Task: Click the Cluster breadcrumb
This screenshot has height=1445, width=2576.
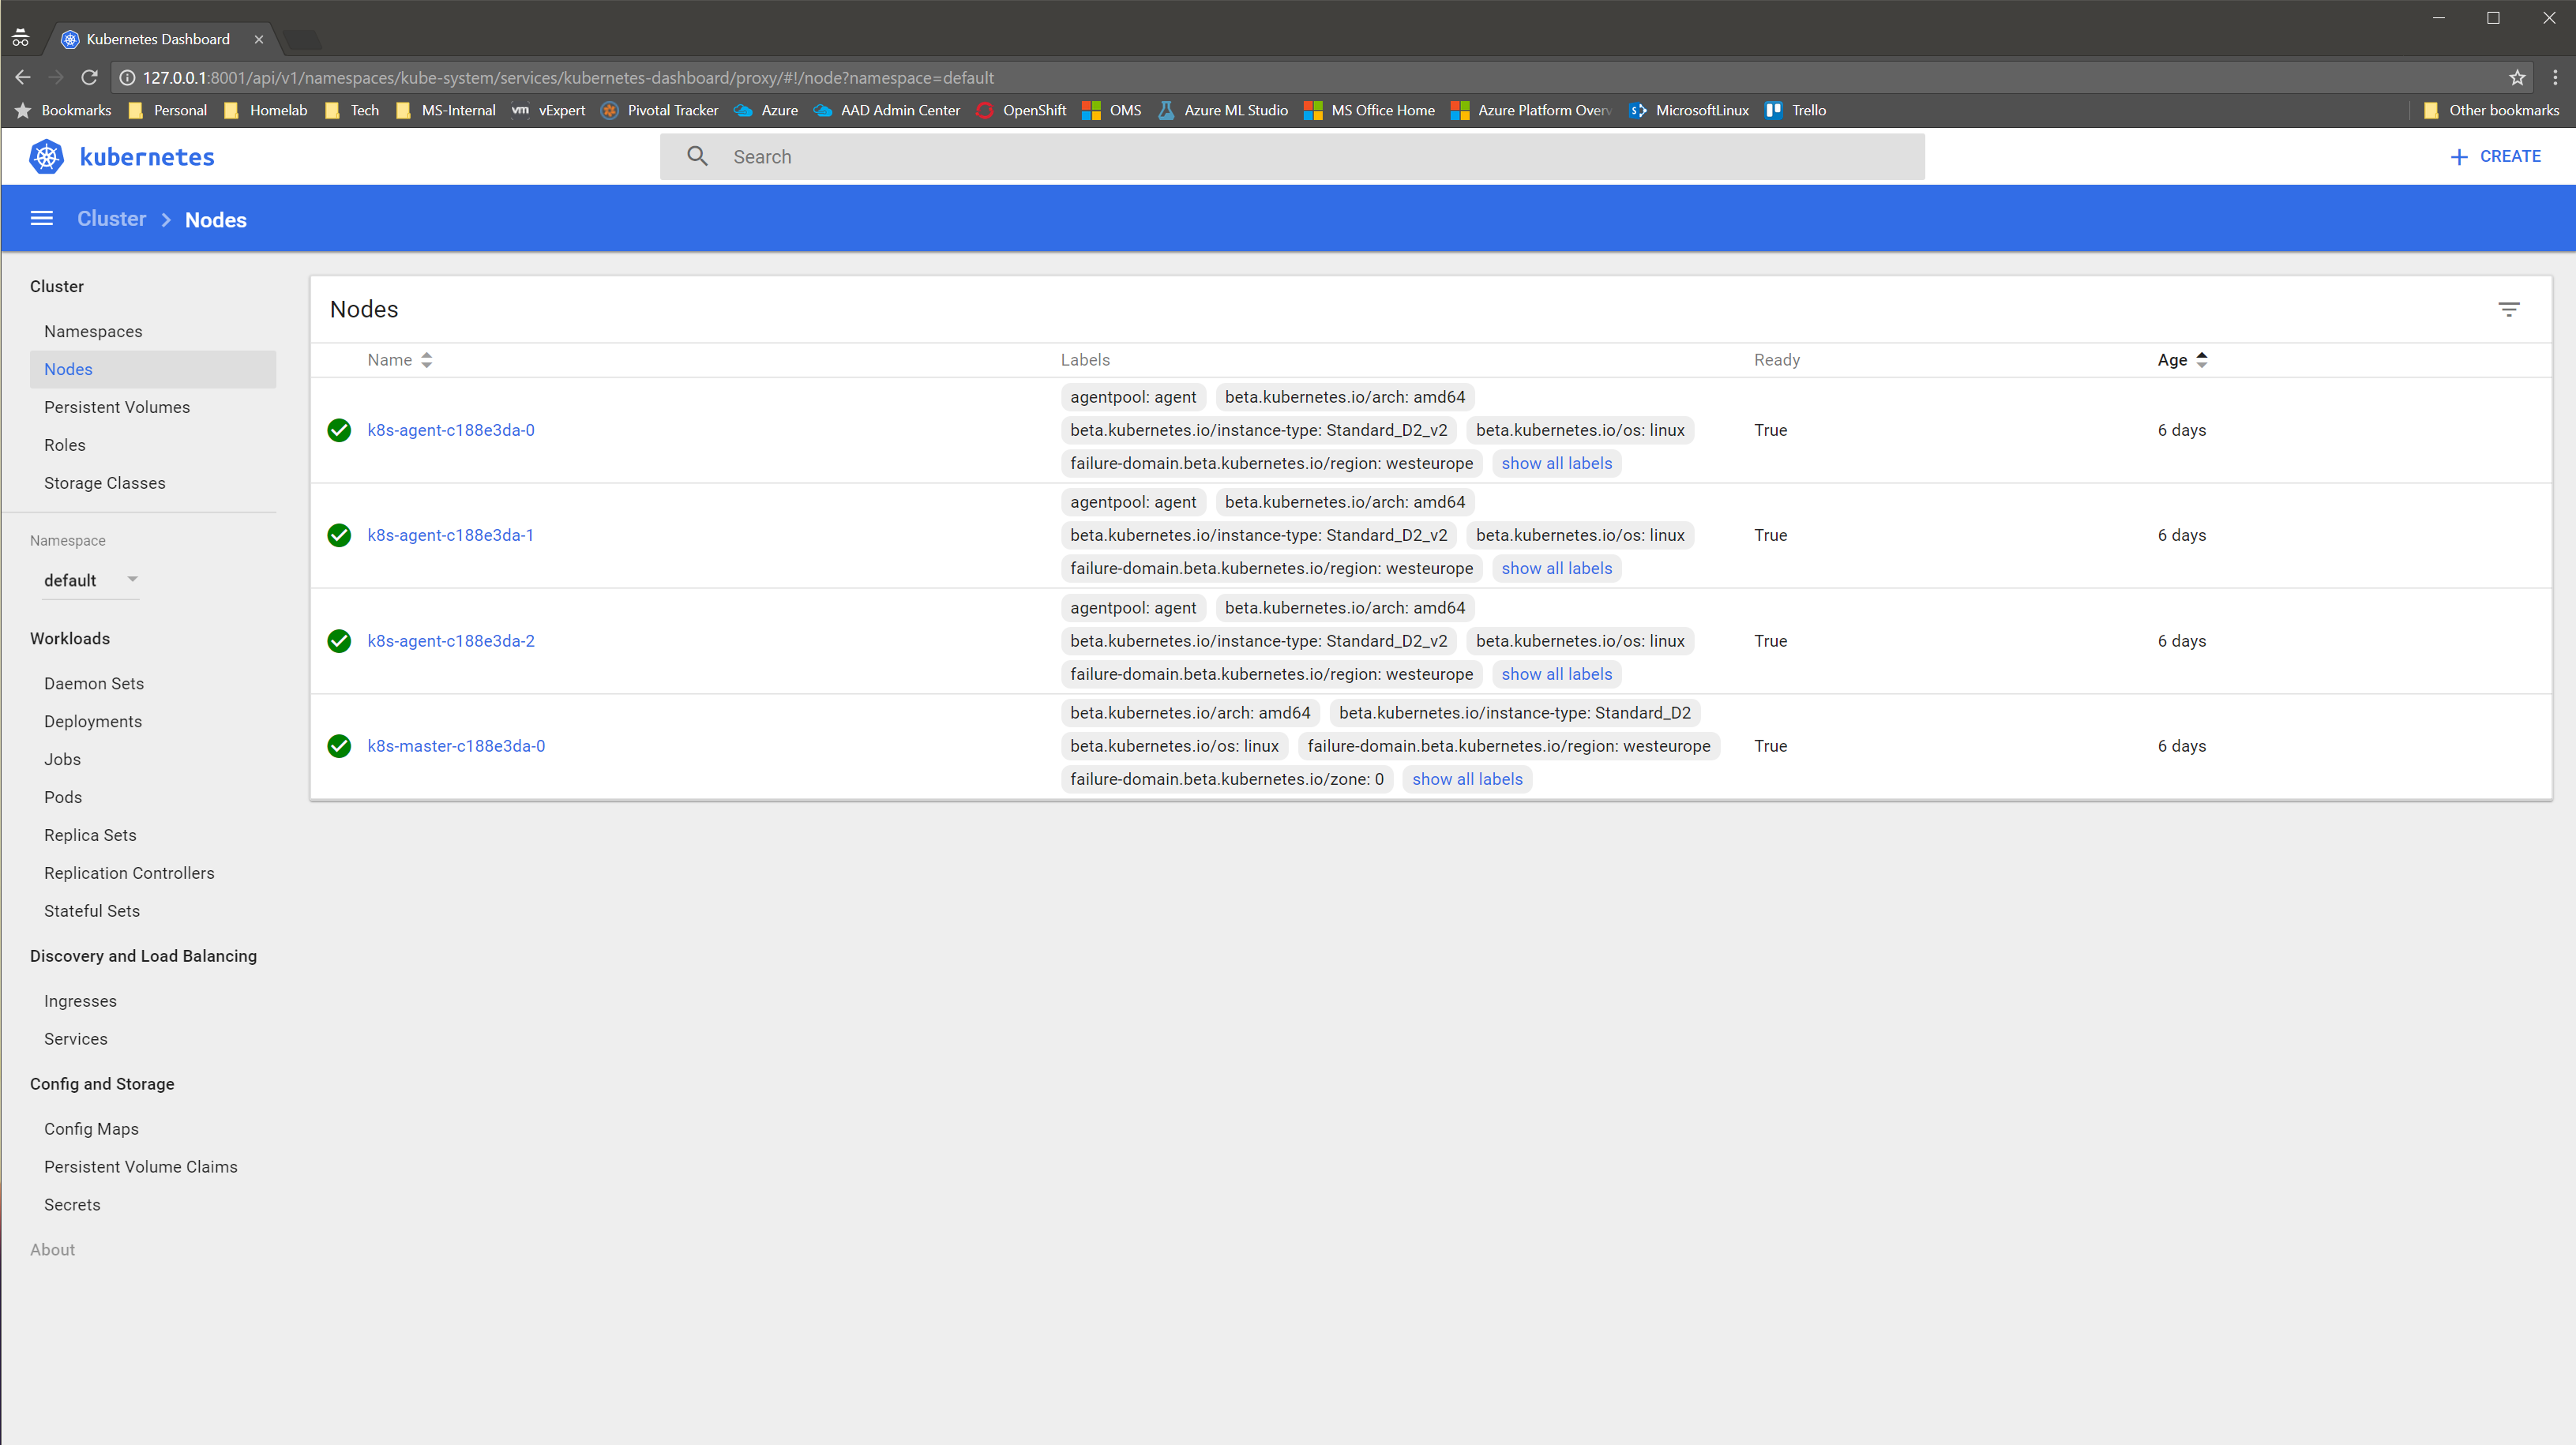Action: (111, 219)
